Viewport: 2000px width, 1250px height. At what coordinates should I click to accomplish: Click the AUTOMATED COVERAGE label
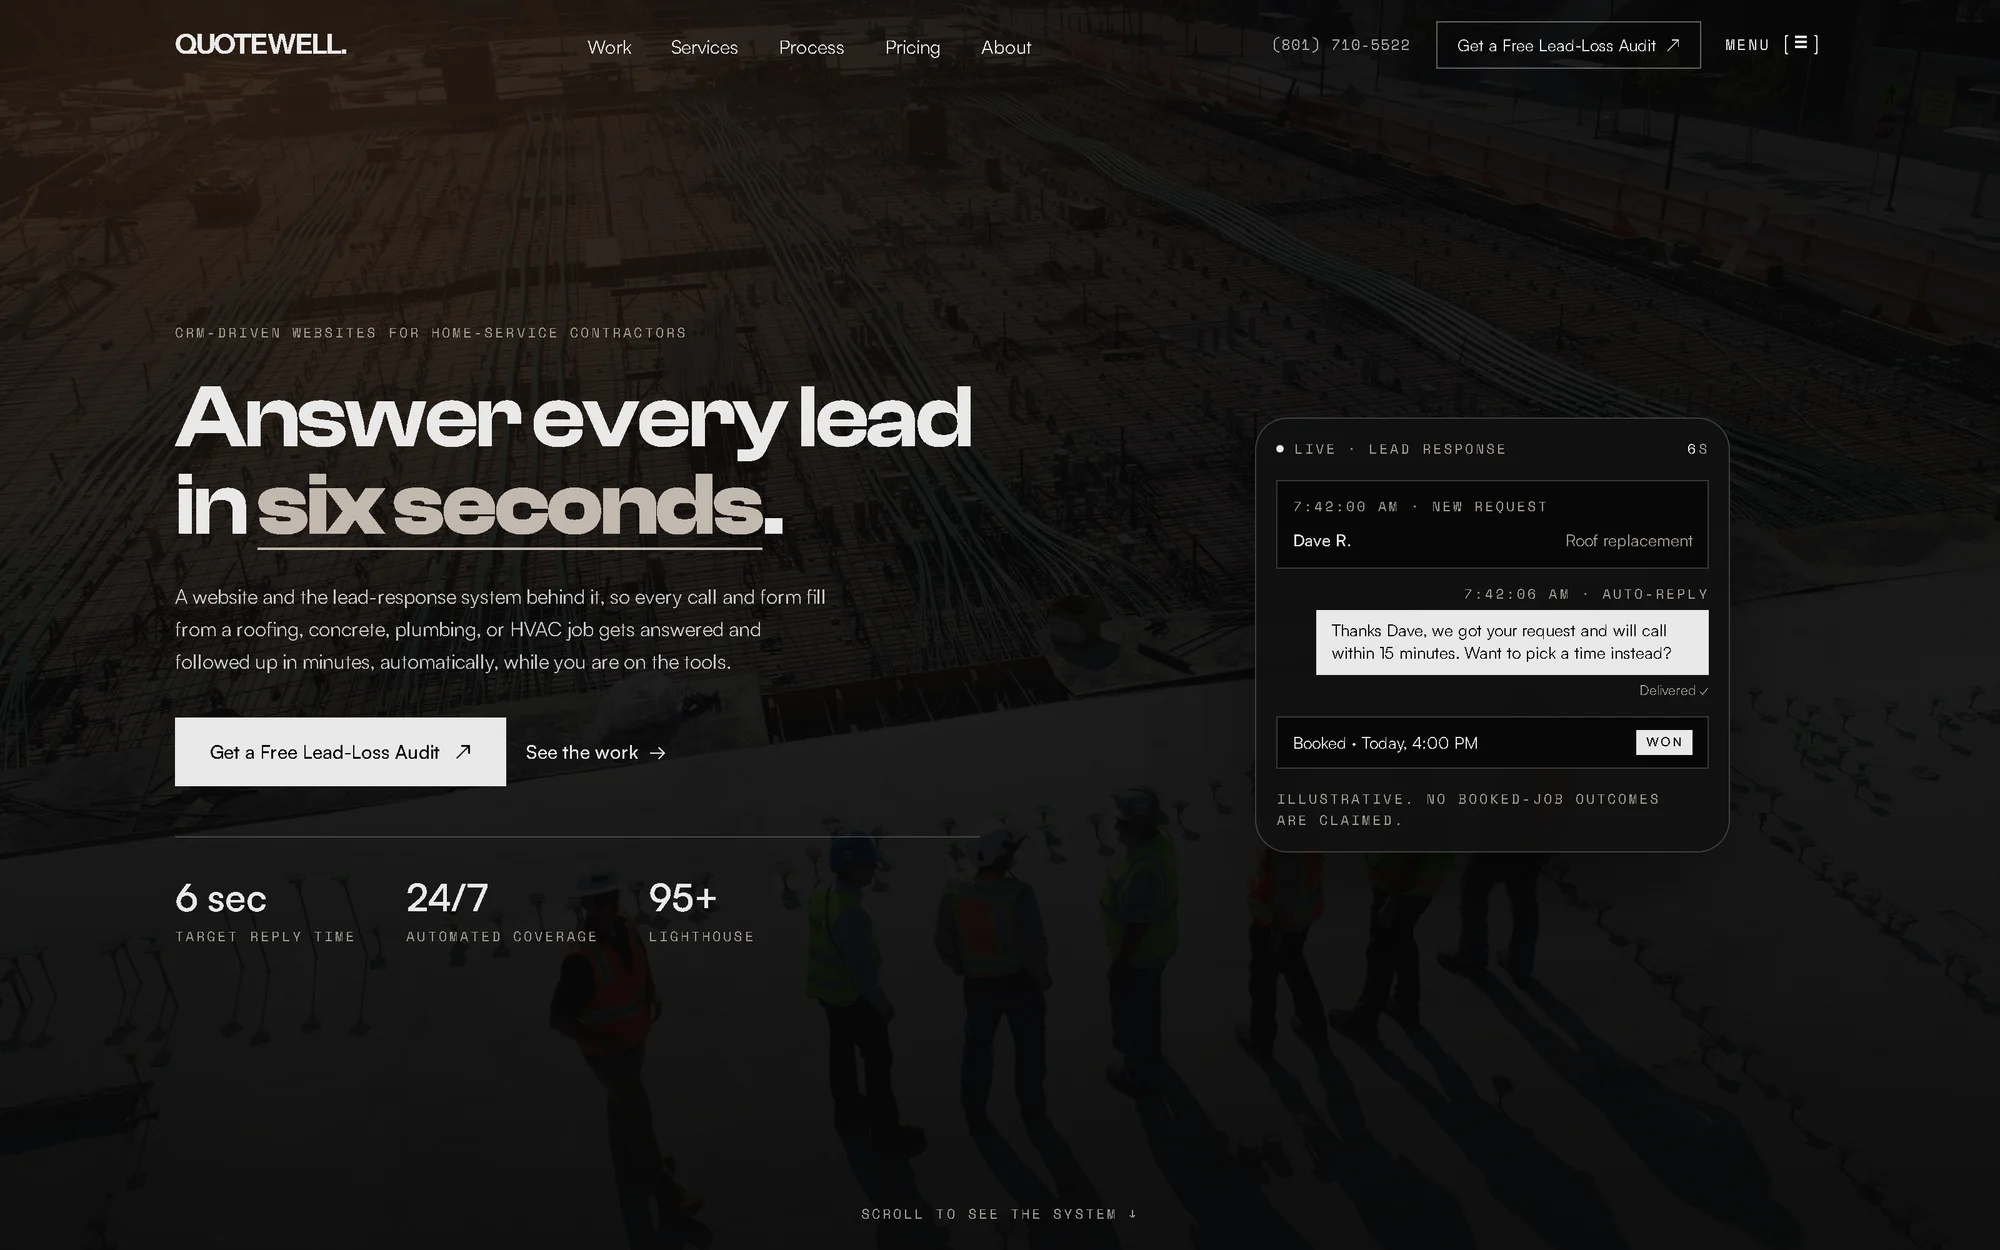(x=502, y=937)
